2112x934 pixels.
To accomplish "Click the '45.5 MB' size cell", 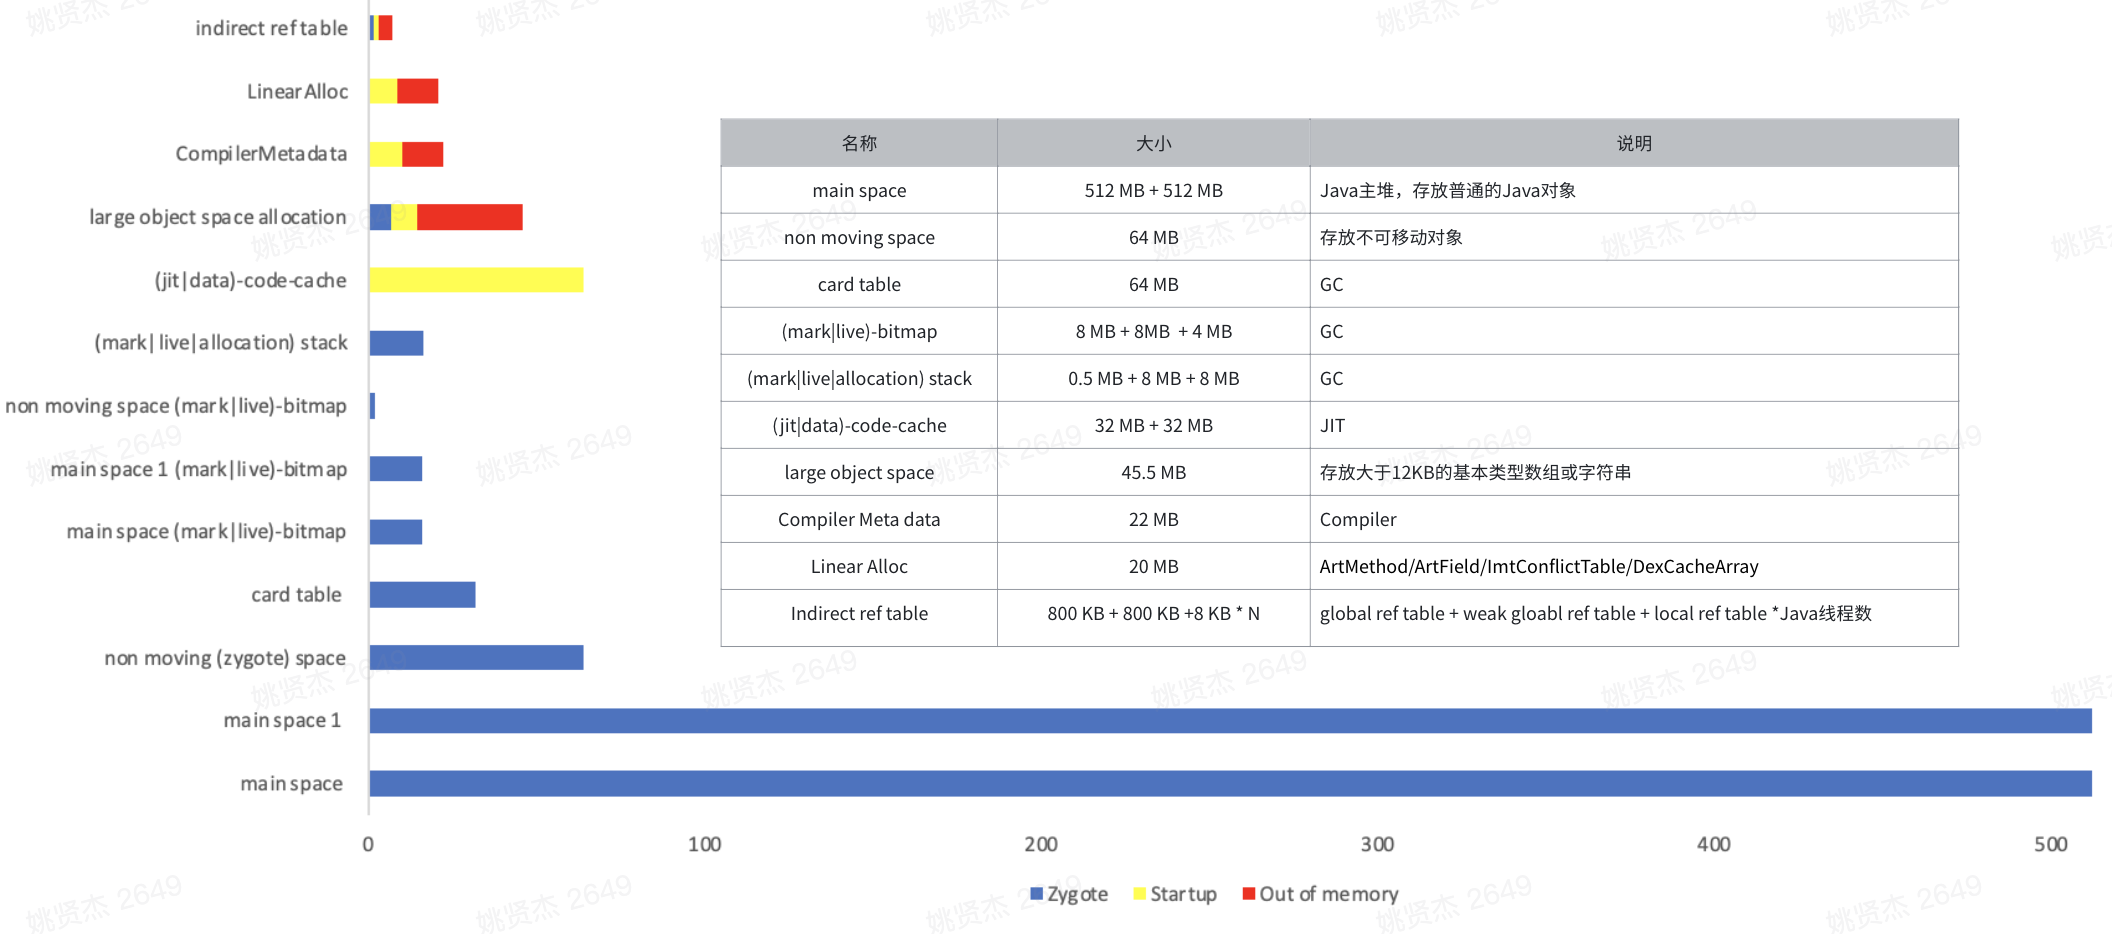I will click(1153, 473).
